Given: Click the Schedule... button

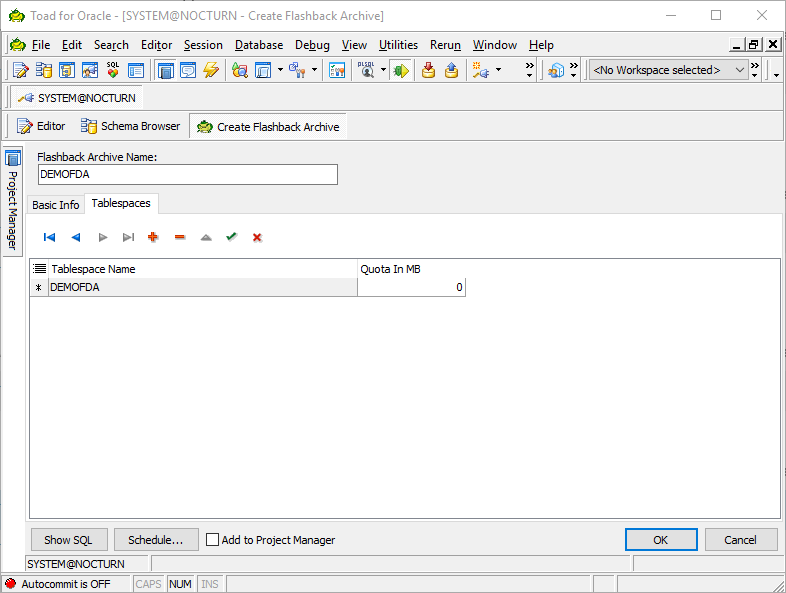Looking at the screenshot, I should point(156,539).
